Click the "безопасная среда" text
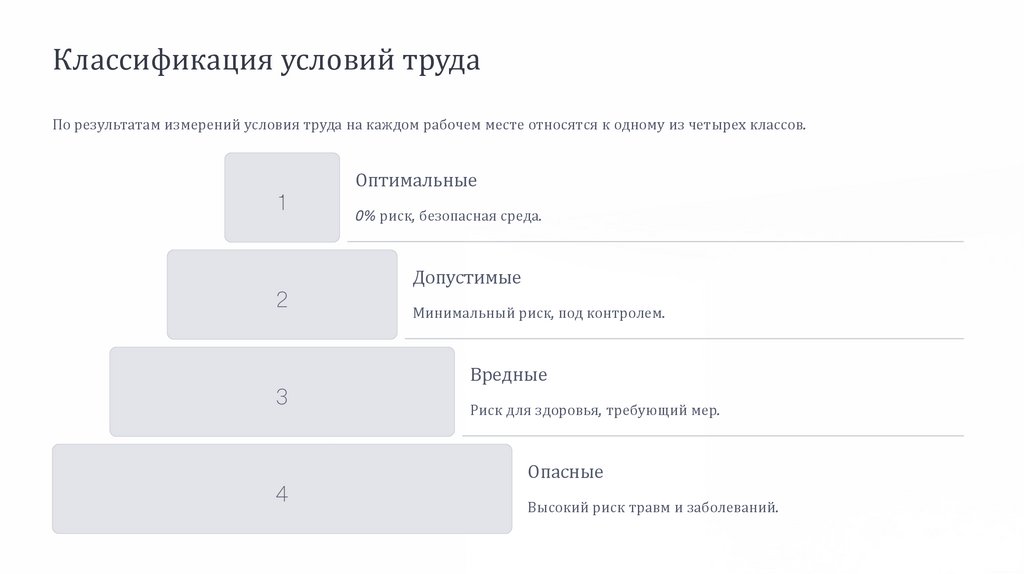This screenshot has width=1024, height=574. coord(479,216)
